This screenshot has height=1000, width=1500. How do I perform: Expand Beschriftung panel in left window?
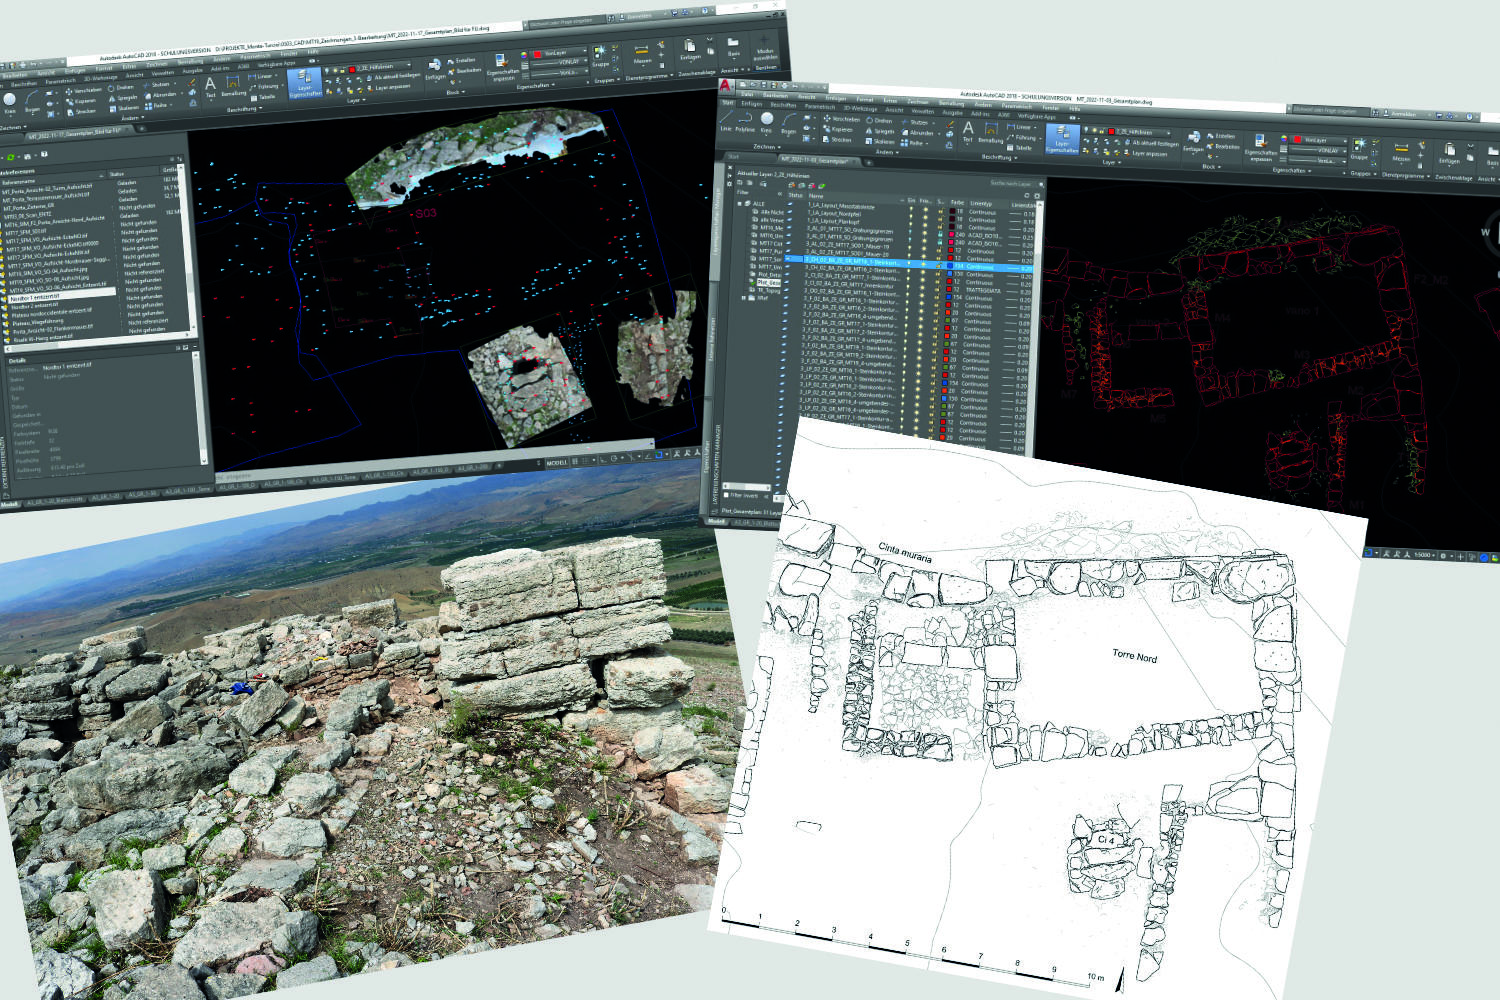(x=244, y=109)
